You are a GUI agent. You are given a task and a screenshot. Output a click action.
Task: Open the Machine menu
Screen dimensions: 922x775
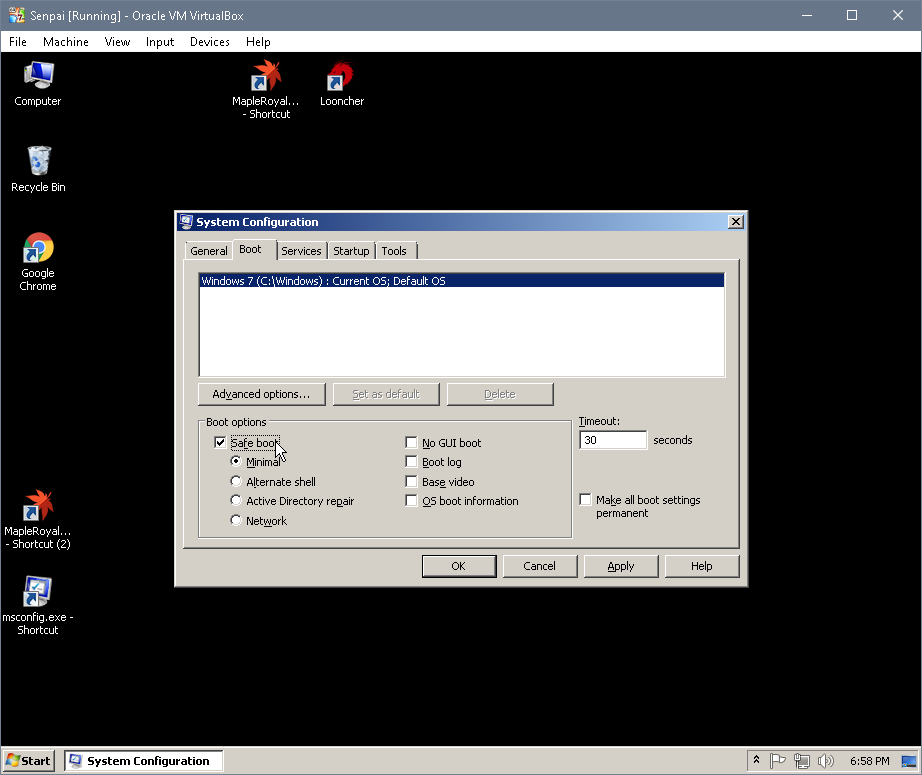(66, 42)
